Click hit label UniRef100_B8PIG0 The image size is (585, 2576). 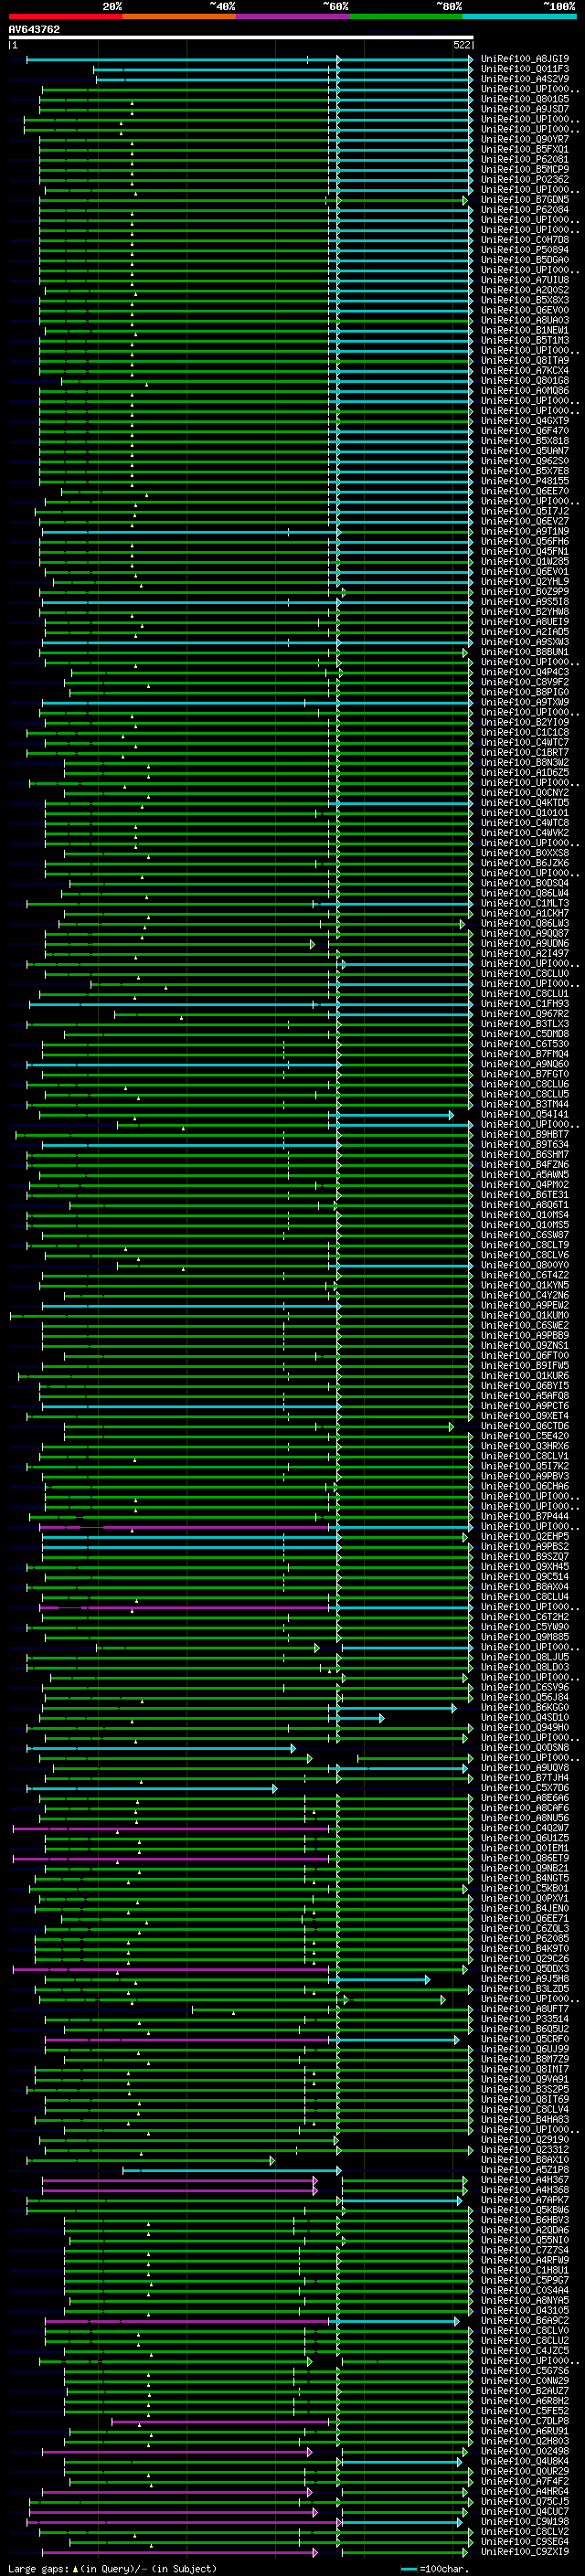pos(525,692)
